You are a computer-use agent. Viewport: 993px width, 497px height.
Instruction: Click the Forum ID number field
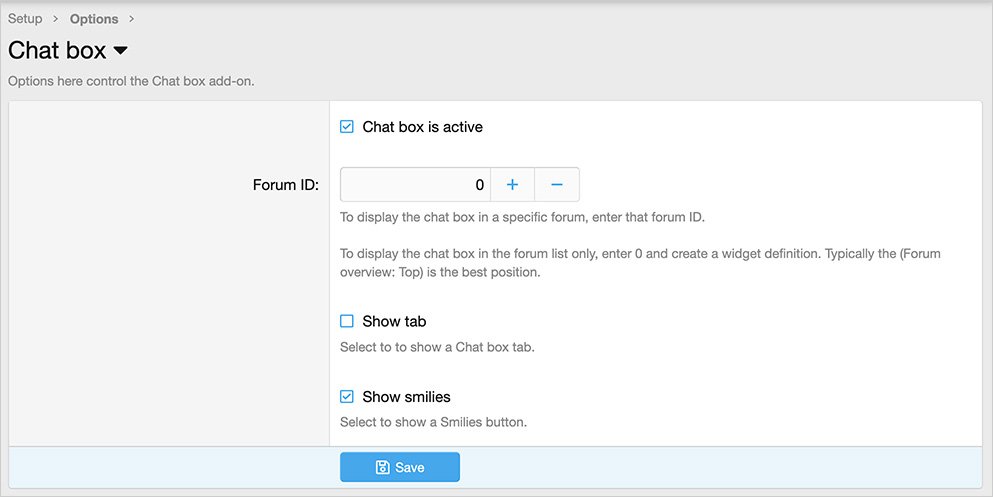coord(415,185)
